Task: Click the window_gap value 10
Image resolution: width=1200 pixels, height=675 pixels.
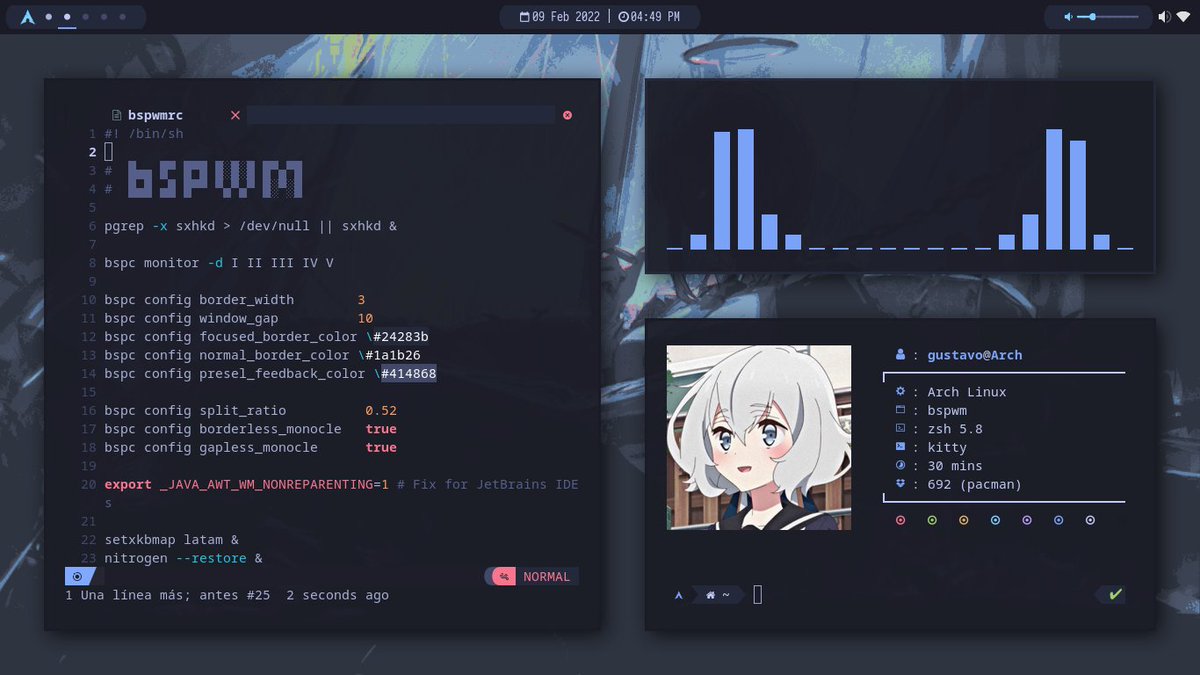Action: [365, 318]
